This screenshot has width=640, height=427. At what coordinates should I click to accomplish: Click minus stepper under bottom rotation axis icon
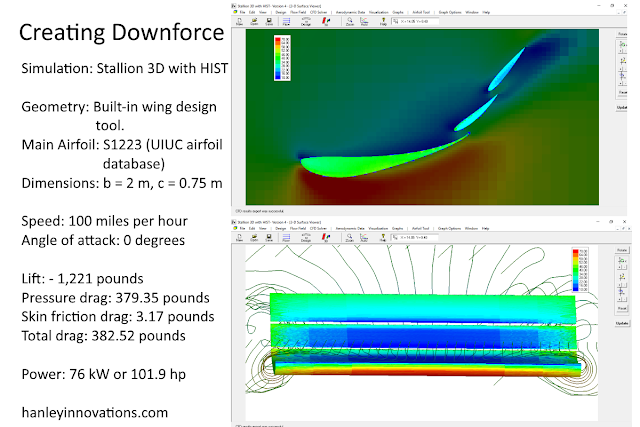tap(624, 300)
